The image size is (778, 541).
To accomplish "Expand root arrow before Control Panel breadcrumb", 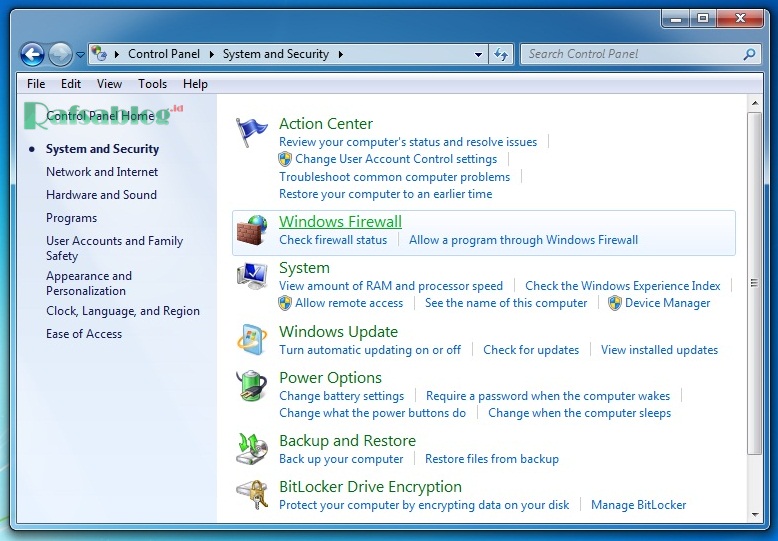I will (x=117, y=54).
